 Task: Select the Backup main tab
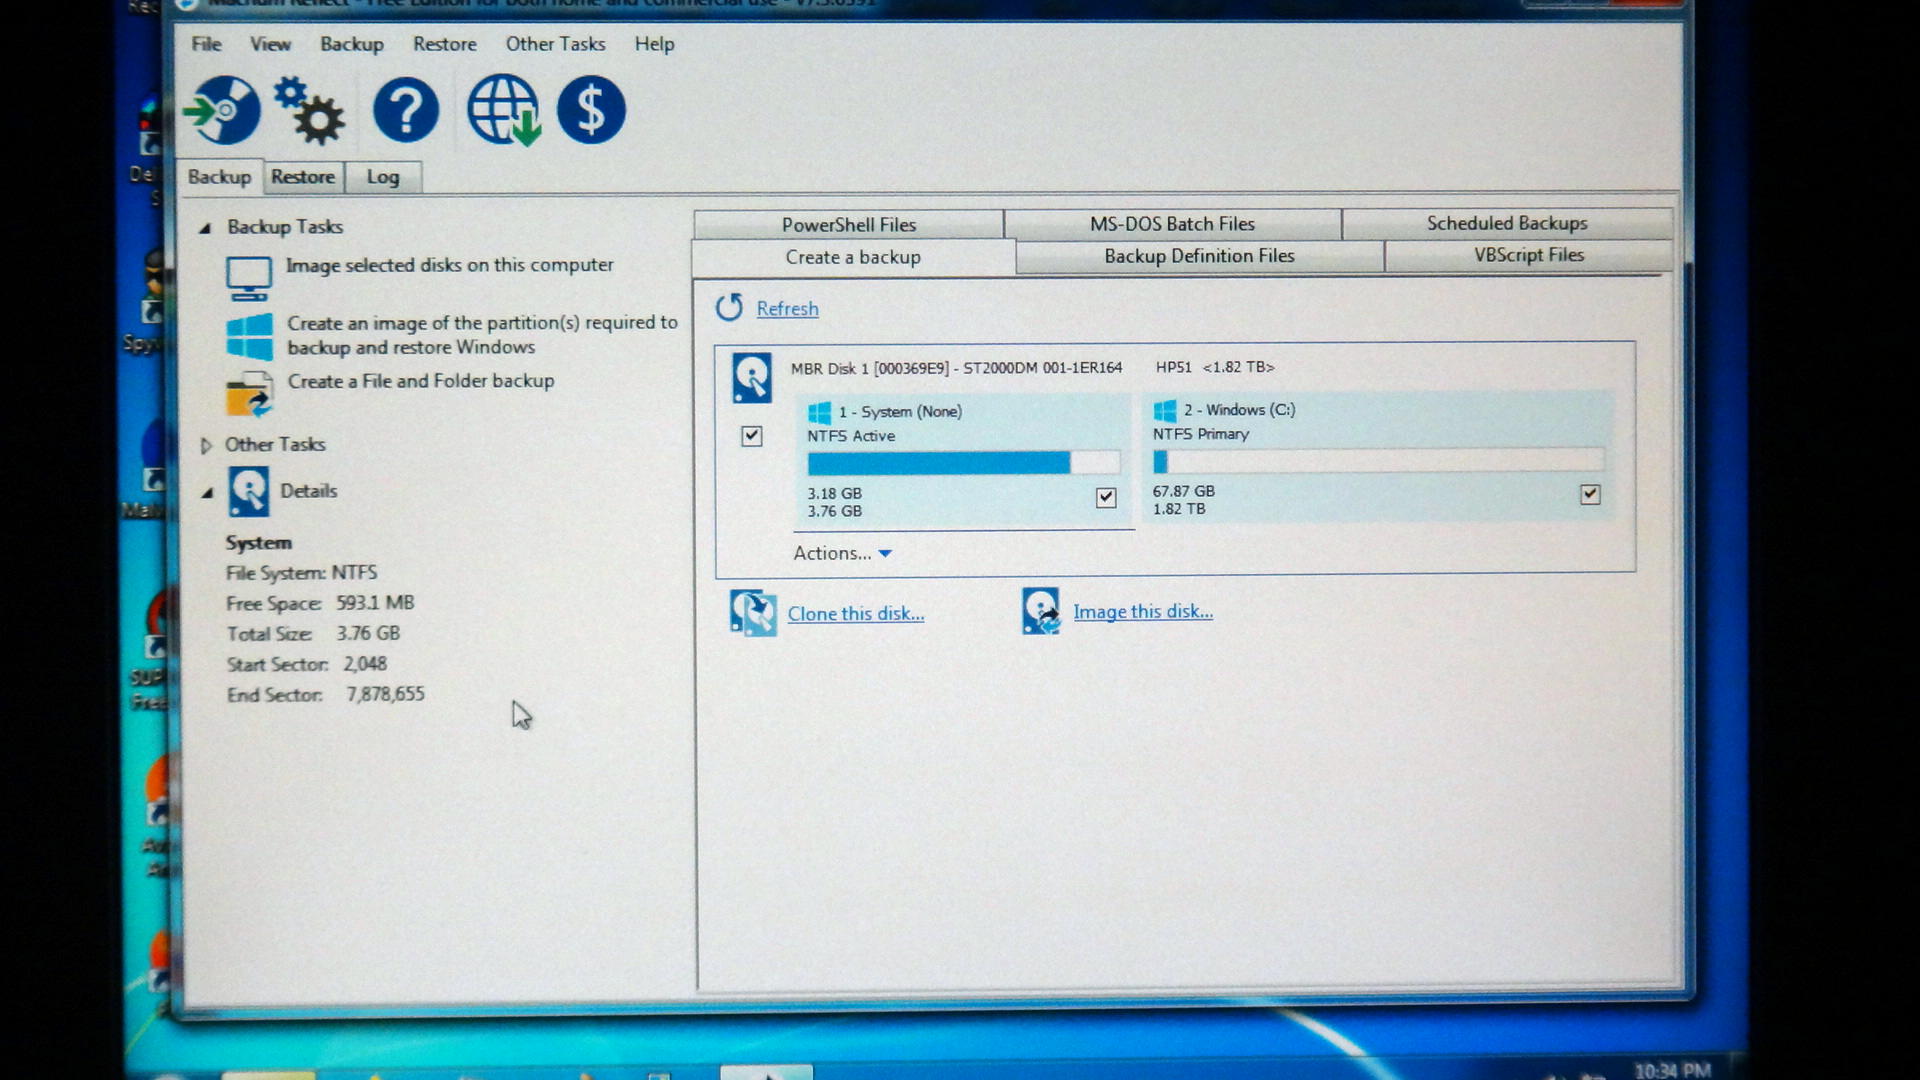click(x=220, y=177)
